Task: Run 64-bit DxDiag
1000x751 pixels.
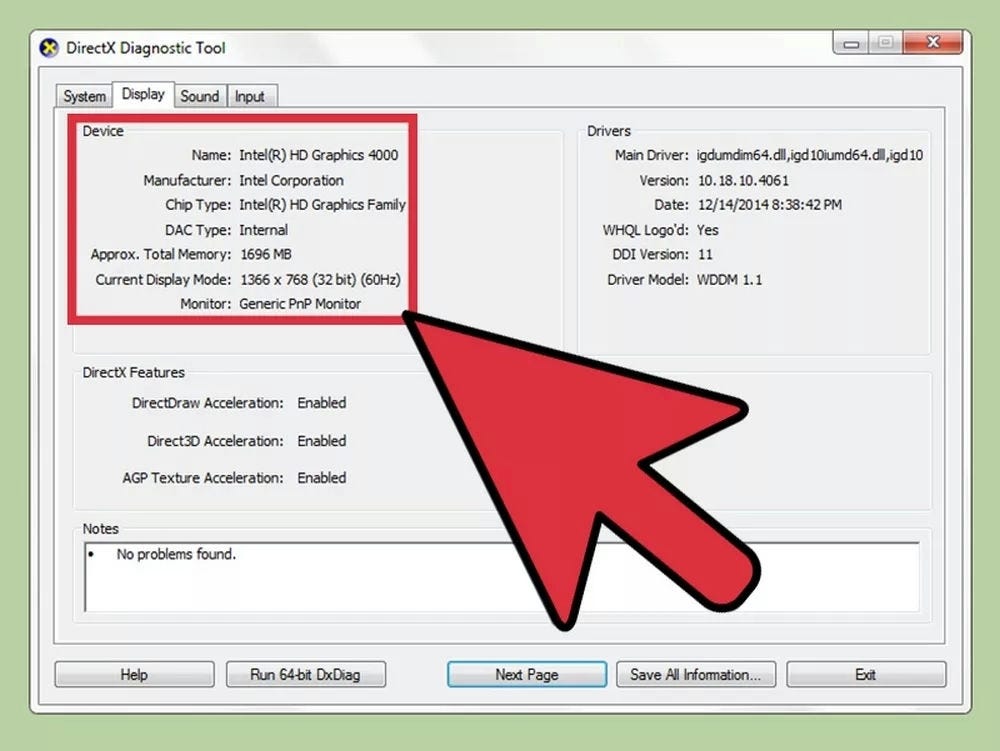Action: pyautogui.click(x=306, y=674)
